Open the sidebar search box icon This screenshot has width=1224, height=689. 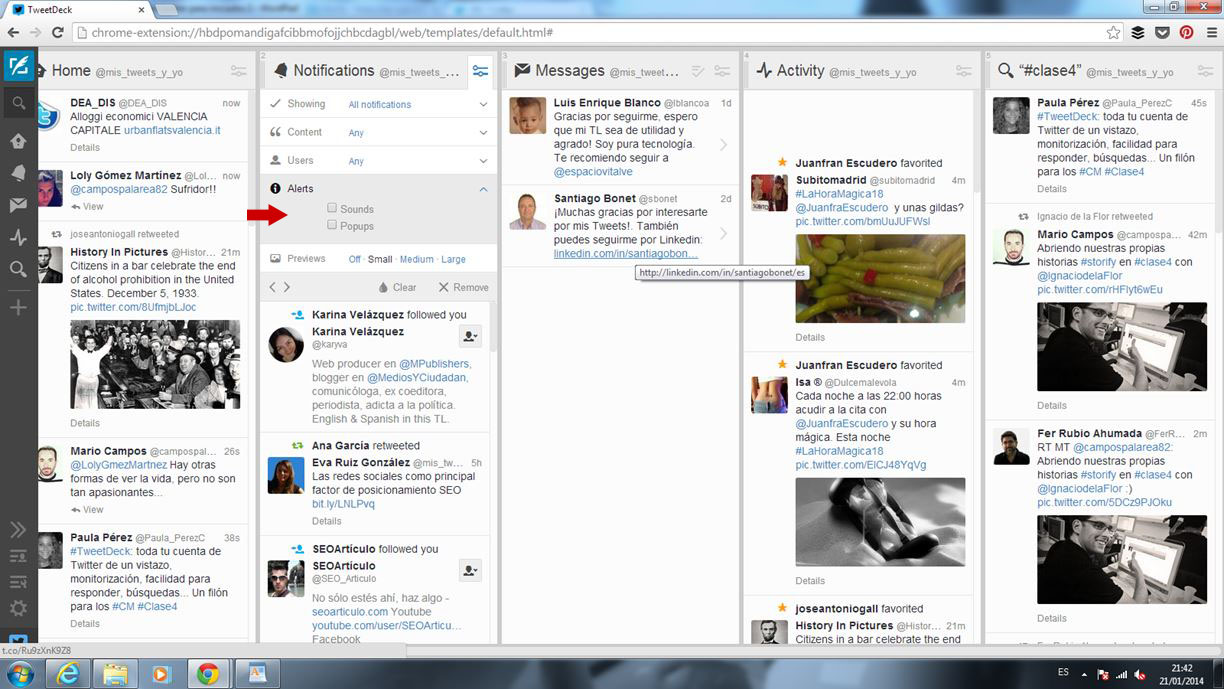[18, 103]
